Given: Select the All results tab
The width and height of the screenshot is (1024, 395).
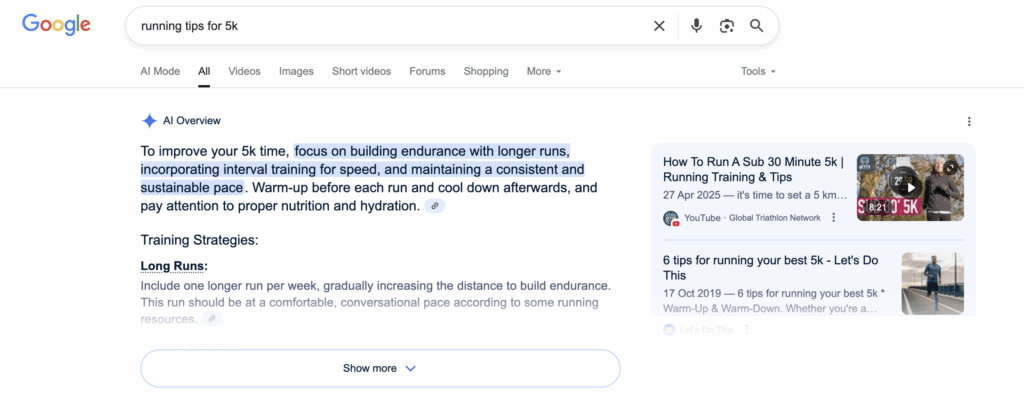Looking at the screenshot, I should click(204, 71).
